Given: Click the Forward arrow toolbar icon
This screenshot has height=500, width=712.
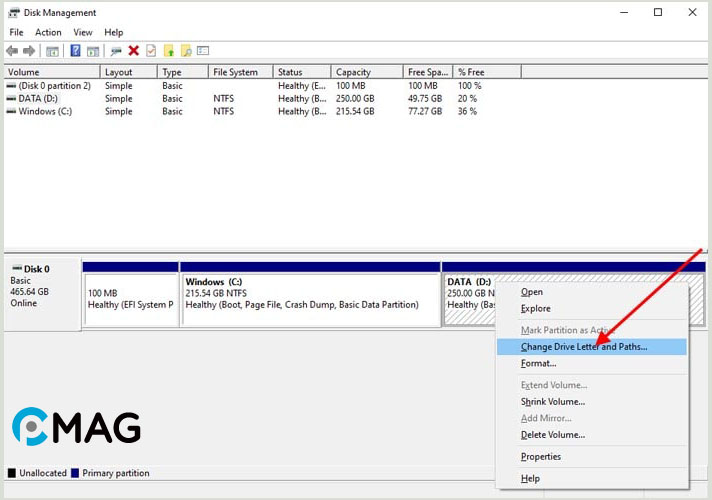Looking at the screenshot, I should click(28, 51).
